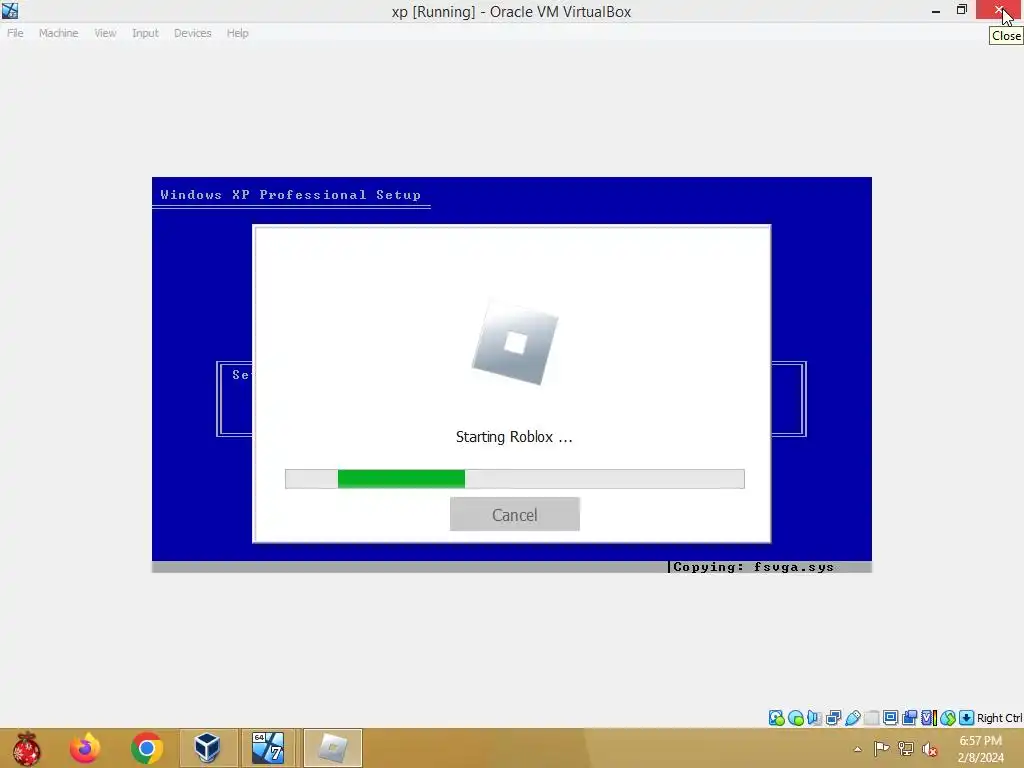Open the clock showing 6:57 PM

coord(980,749)
